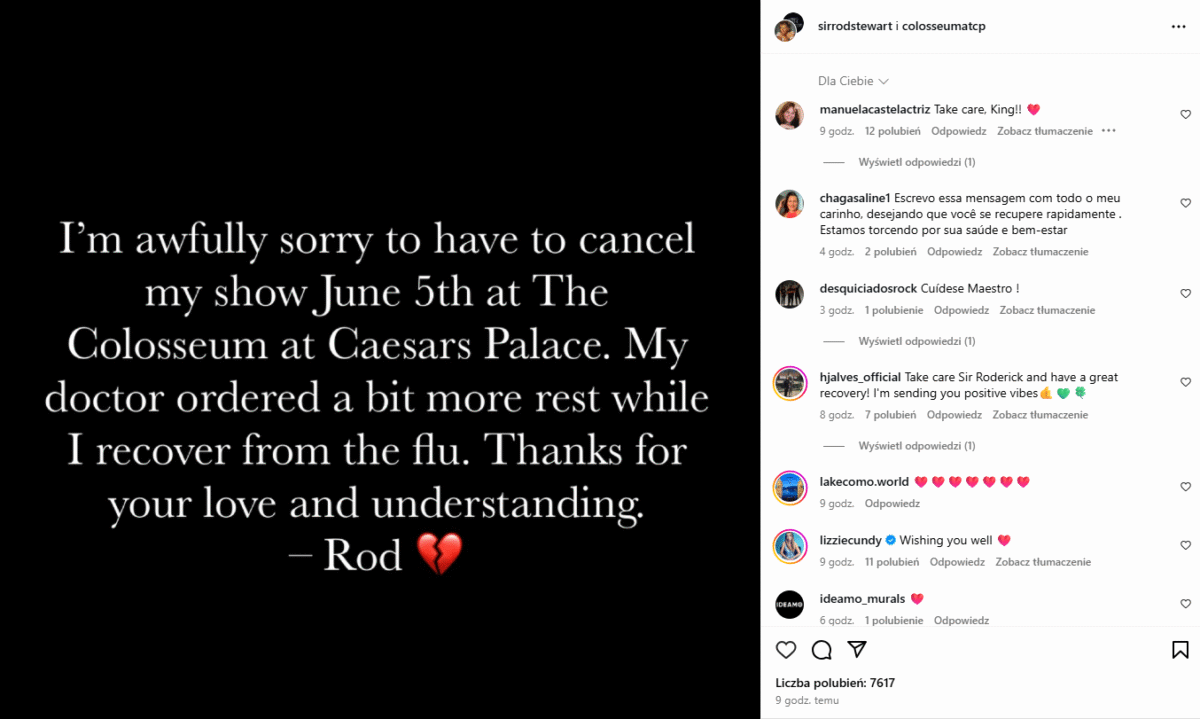Image resolution: width=1200 pixels, height=719 pixels.
Task: Open the colosseumatcp profile link
Action: [943, 27]
